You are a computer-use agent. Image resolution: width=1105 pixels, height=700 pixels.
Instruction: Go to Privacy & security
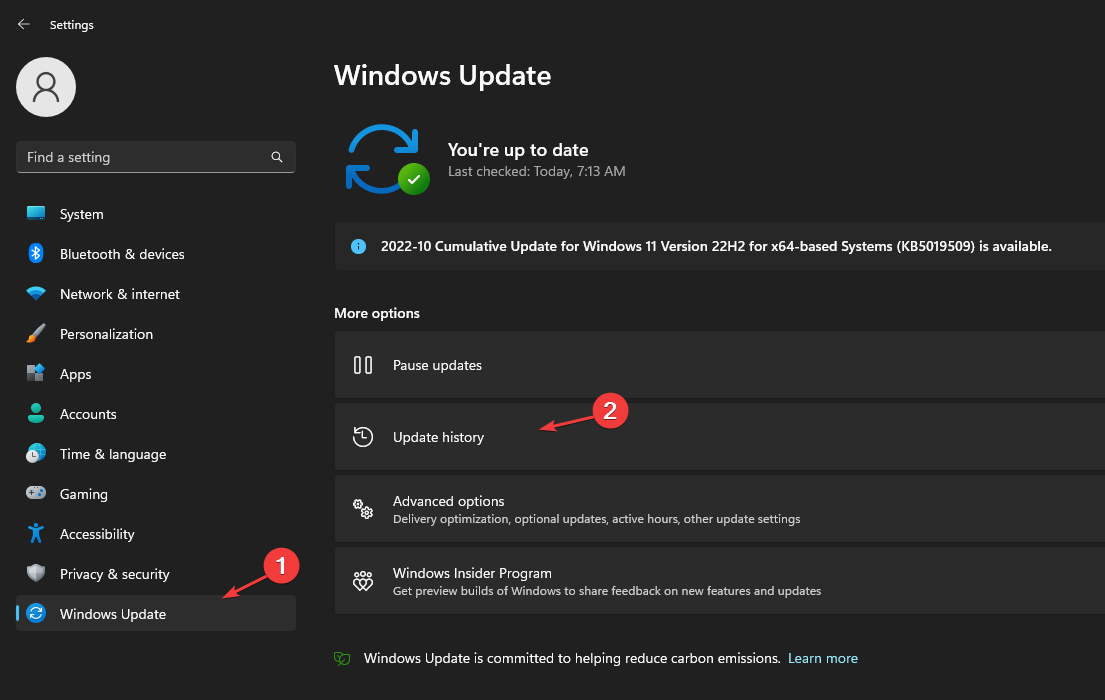coord(156,574)
